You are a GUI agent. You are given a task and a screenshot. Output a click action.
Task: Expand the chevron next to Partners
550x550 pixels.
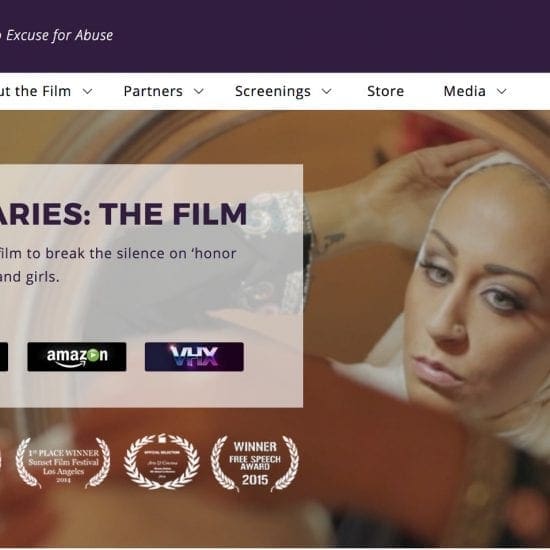point(199,92)
